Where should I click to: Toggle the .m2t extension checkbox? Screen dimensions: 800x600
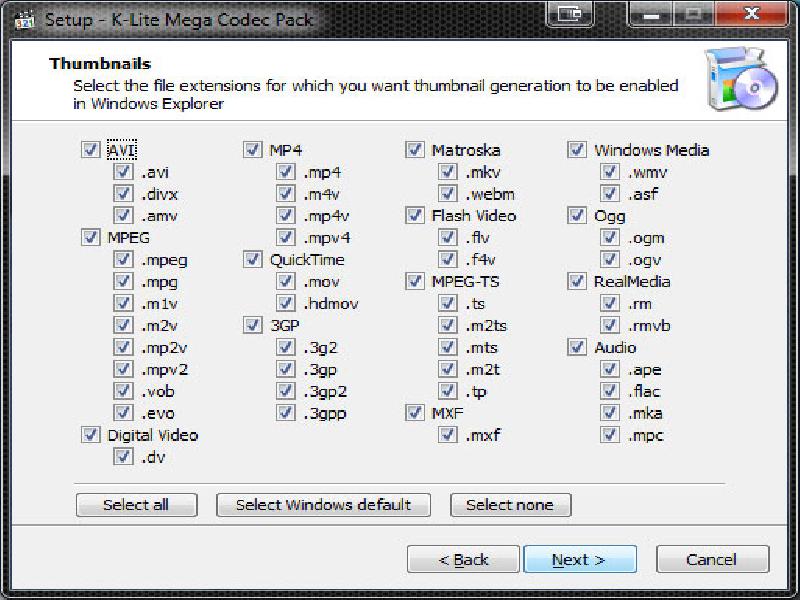(447, 369)
